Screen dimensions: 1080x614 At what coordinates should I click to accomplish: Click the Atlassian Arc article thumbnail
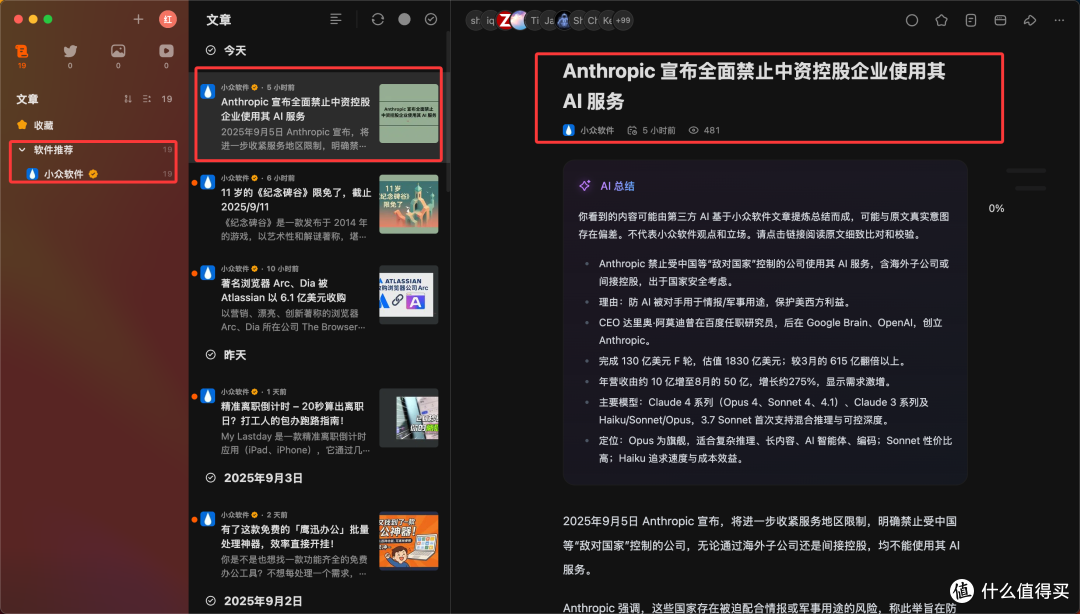point(408,295)
